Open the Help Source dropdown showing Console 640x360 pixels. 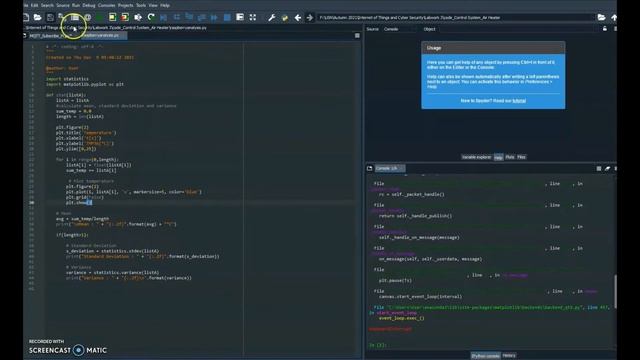(x=399, y=29)
